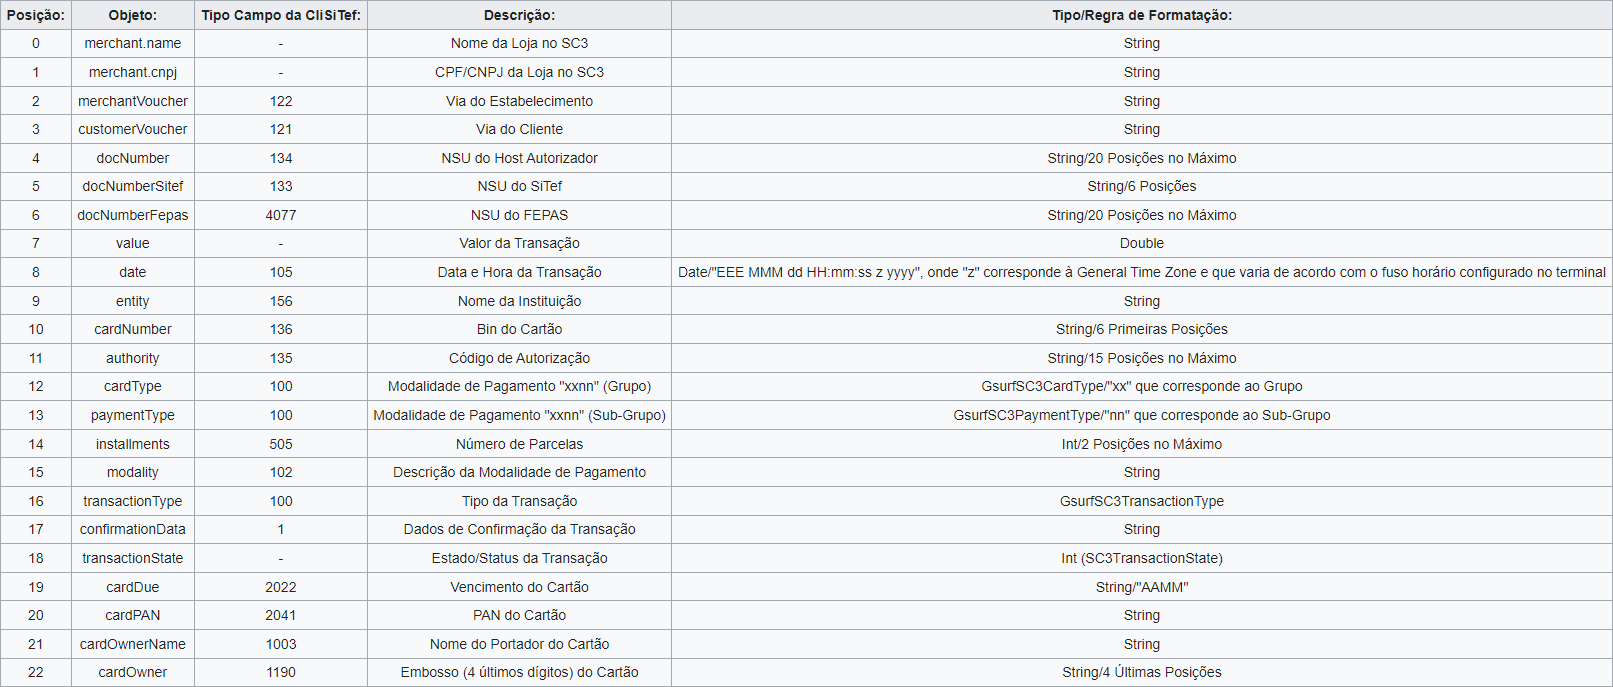The width and height of the screenshot is (1613, 687).
Task: Click the "Descrição:" column header
Action: pos(519,15)
